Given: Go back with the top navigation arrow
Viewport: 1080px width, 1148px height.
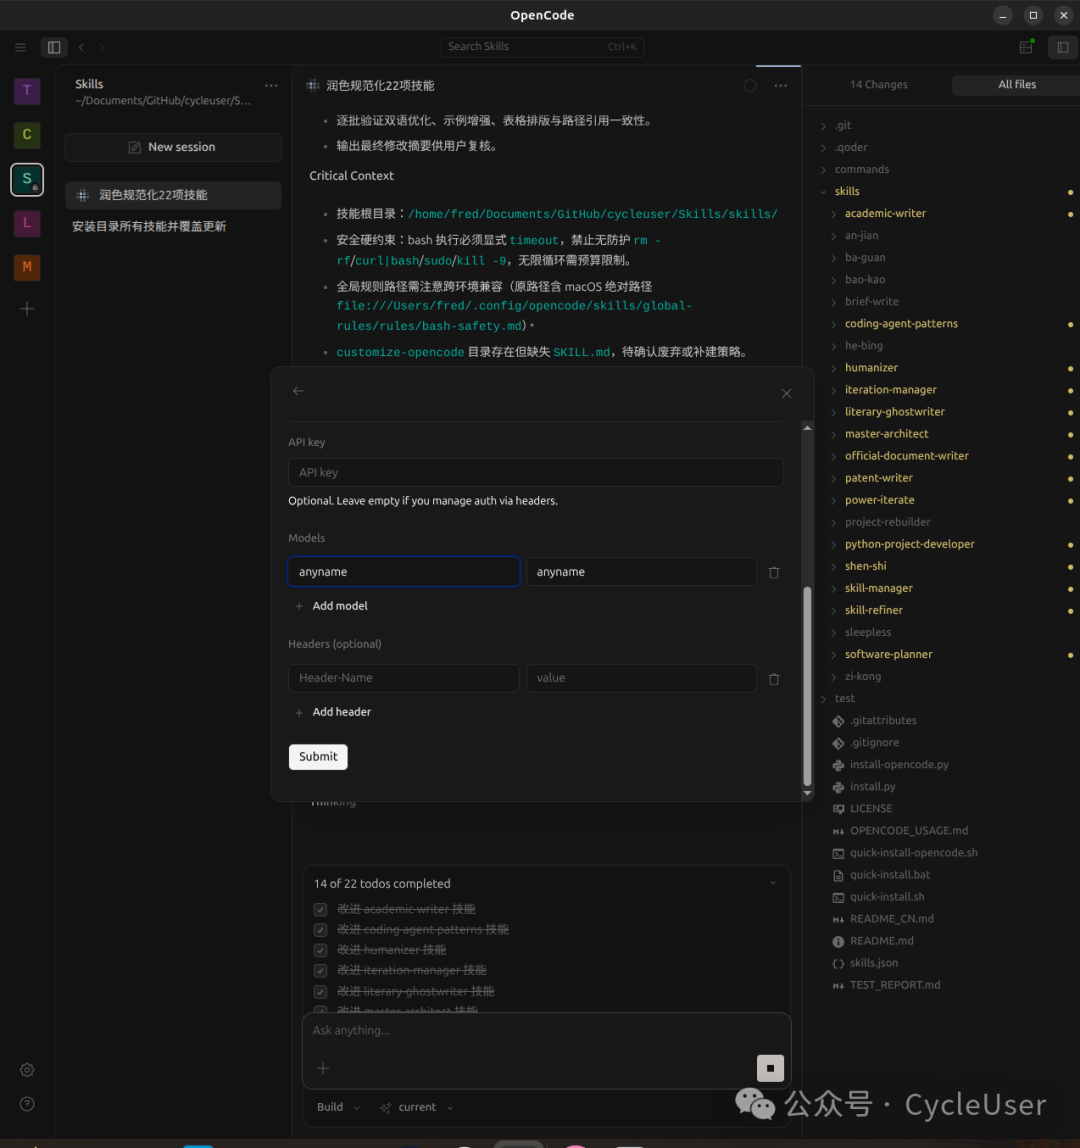Looking at the screenshot, I should pos(81,48).
